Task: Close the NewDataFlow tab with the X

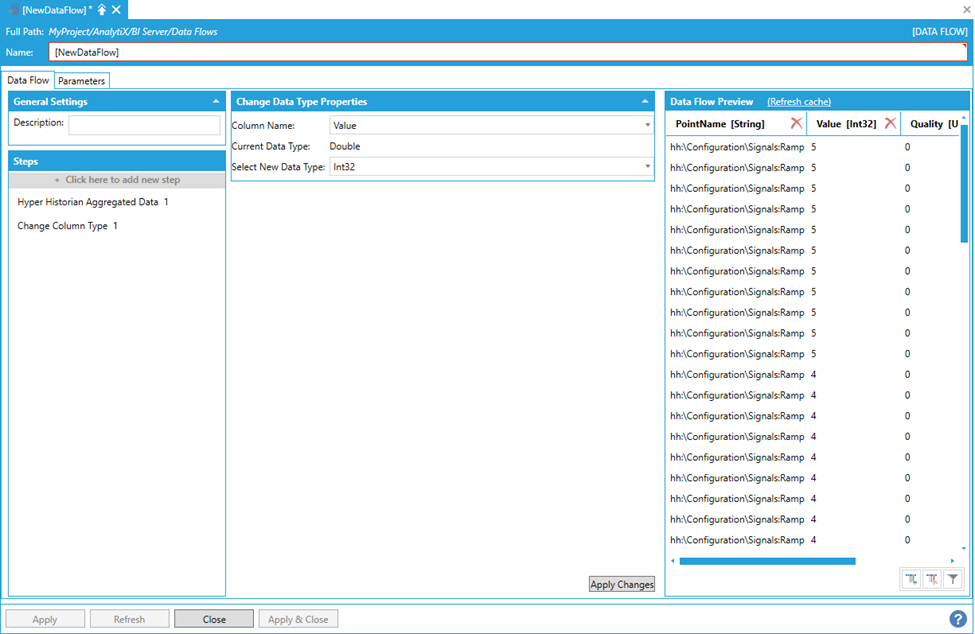Action: 116,9
